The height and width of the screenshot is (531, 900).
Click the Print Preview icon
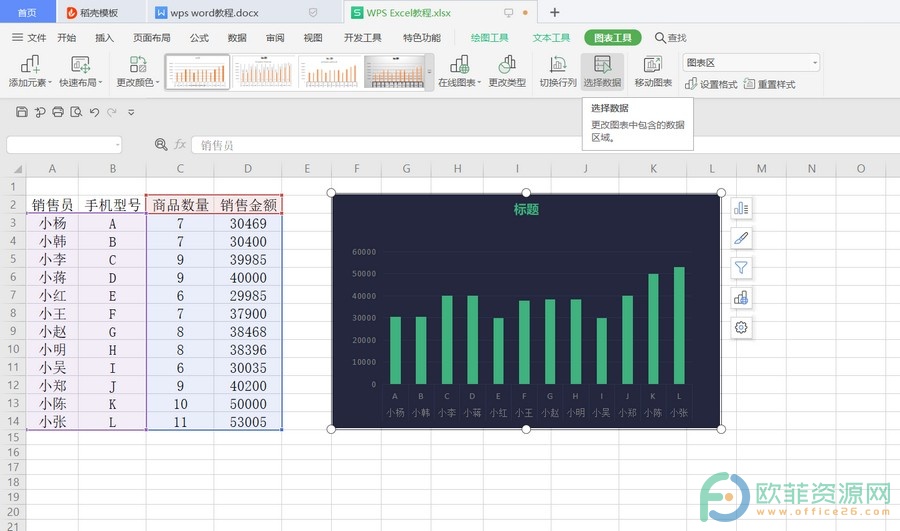tap(76, 112)
